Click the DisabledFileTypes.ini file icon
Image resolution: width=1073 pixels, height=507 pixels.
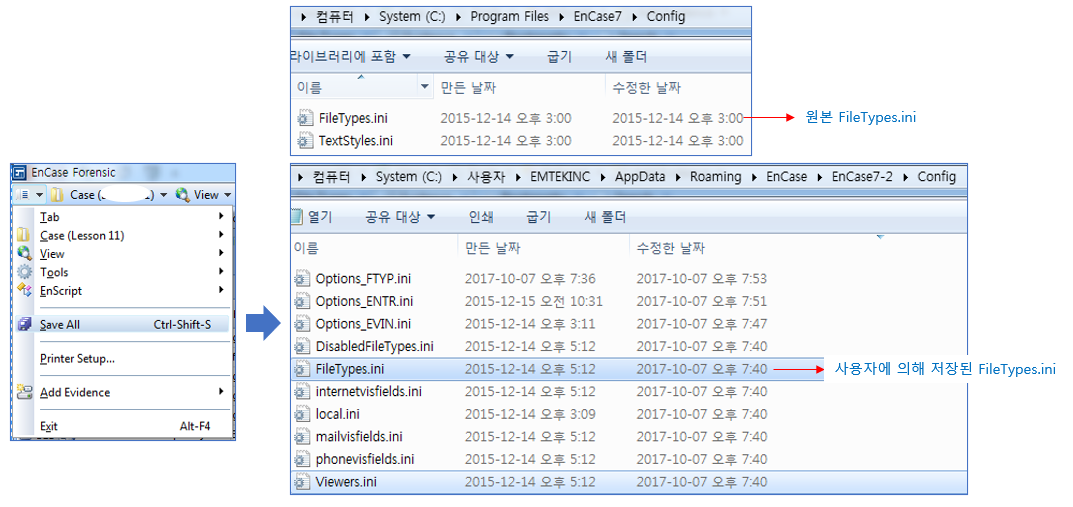[302, 346]
